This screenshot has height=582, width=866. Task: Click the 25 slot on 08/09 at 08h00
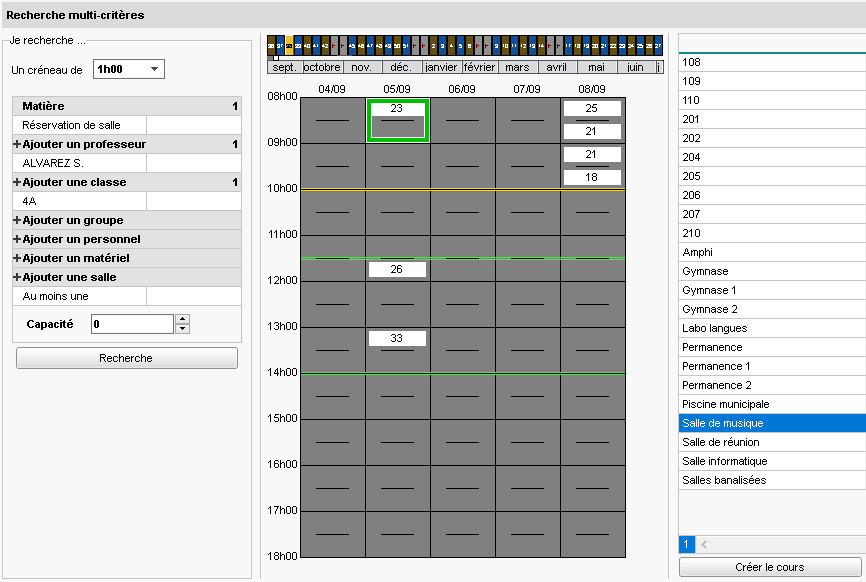point(592,109)
